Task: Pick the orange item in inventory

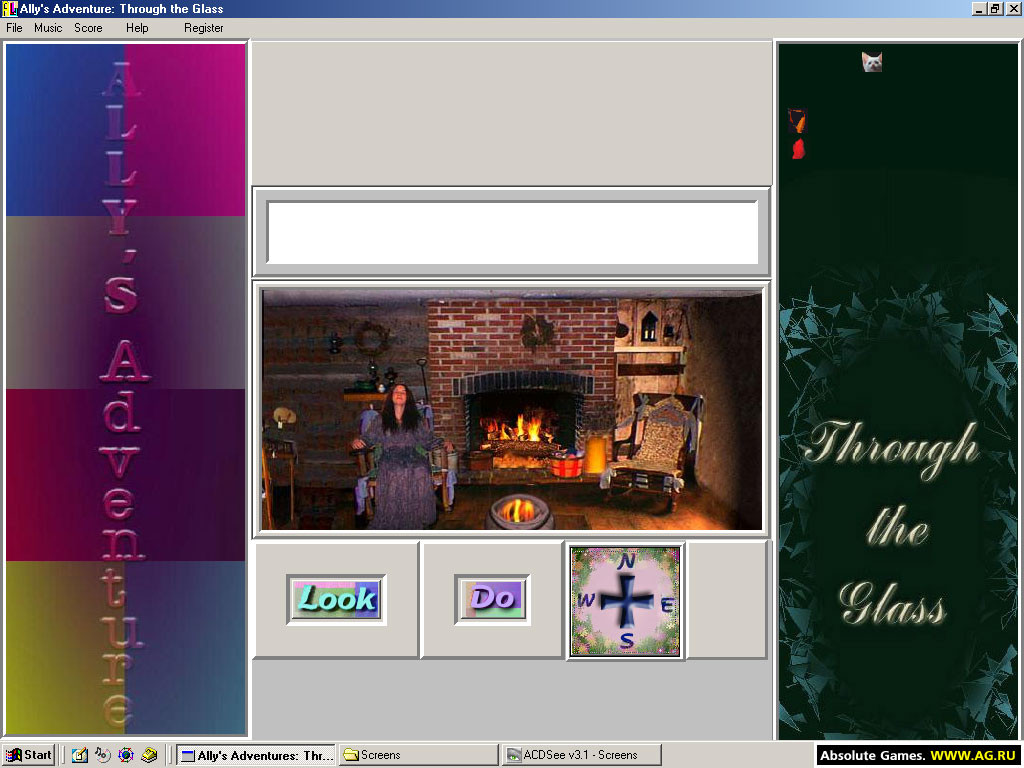Action: [x=797, y=120]
